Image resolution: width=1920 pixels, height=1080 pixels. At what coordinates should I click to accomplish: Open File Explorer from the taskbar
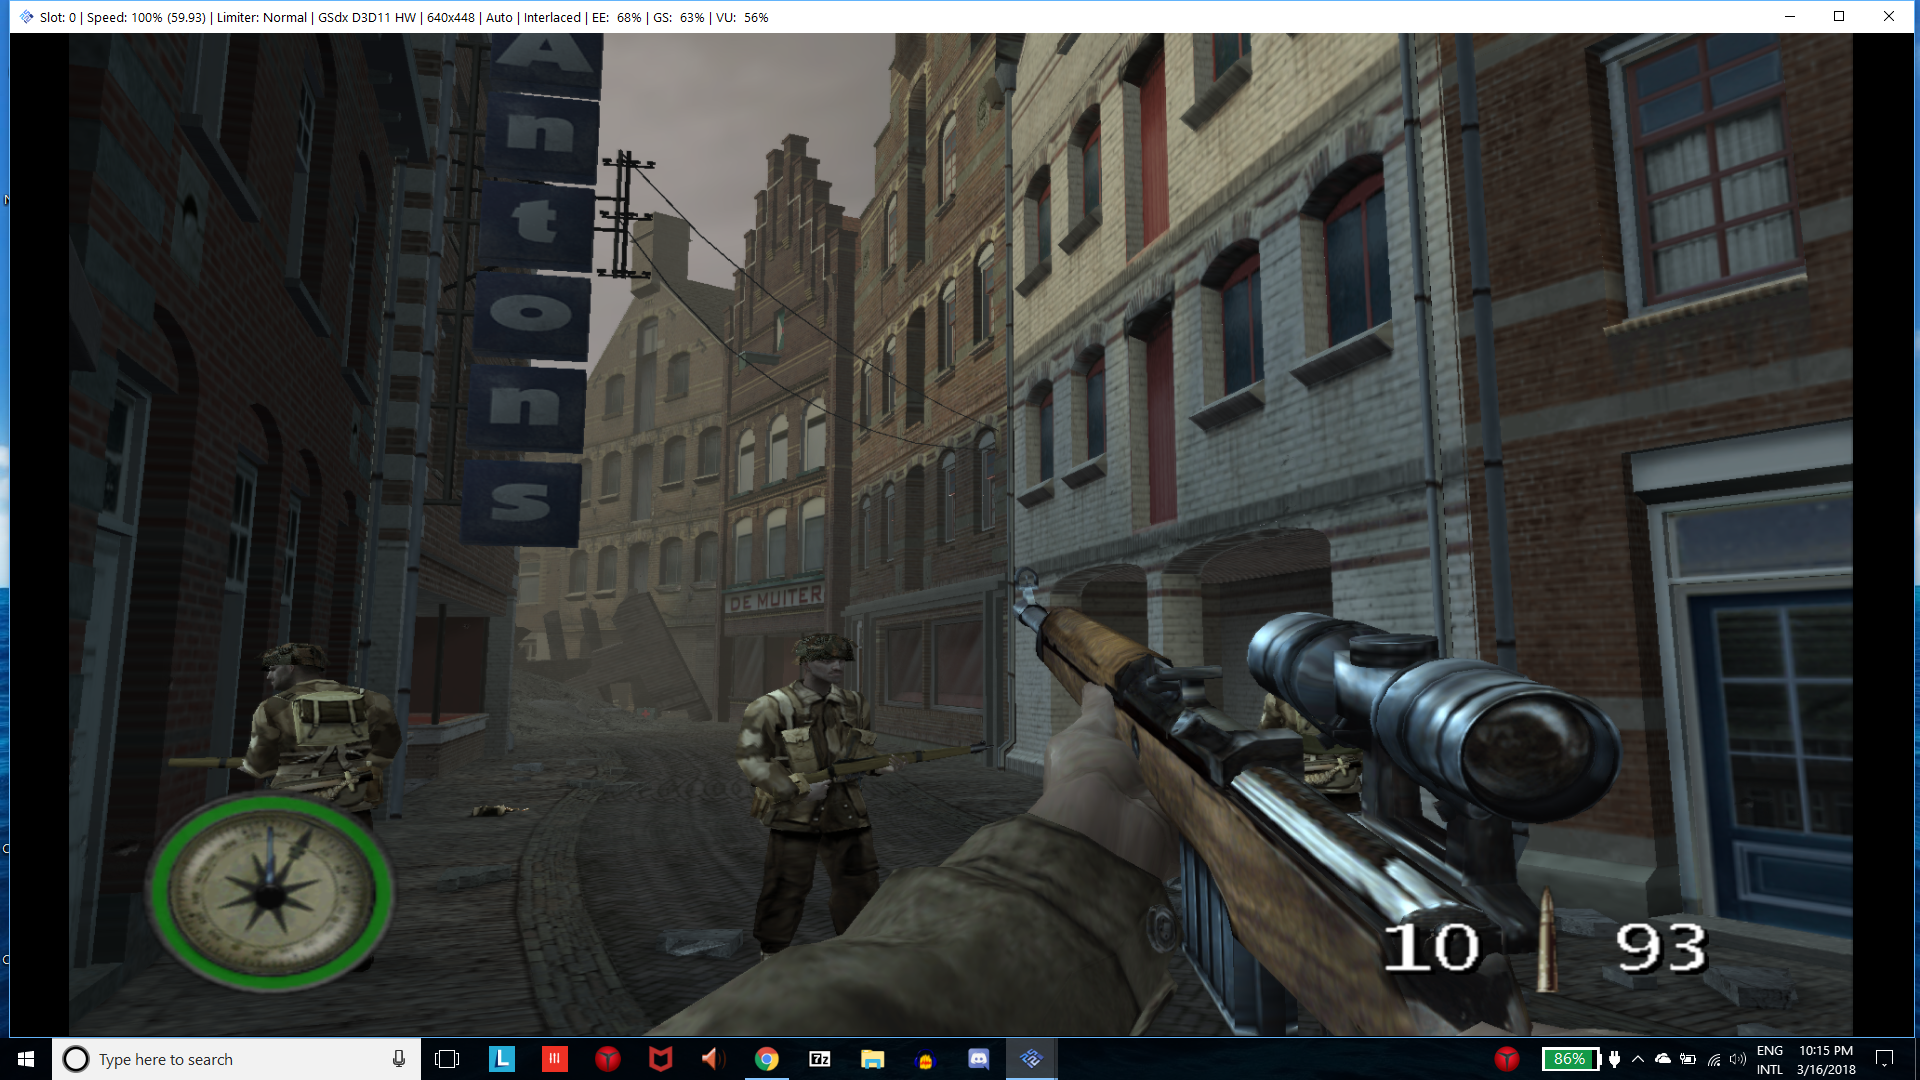pos(872,1059)
